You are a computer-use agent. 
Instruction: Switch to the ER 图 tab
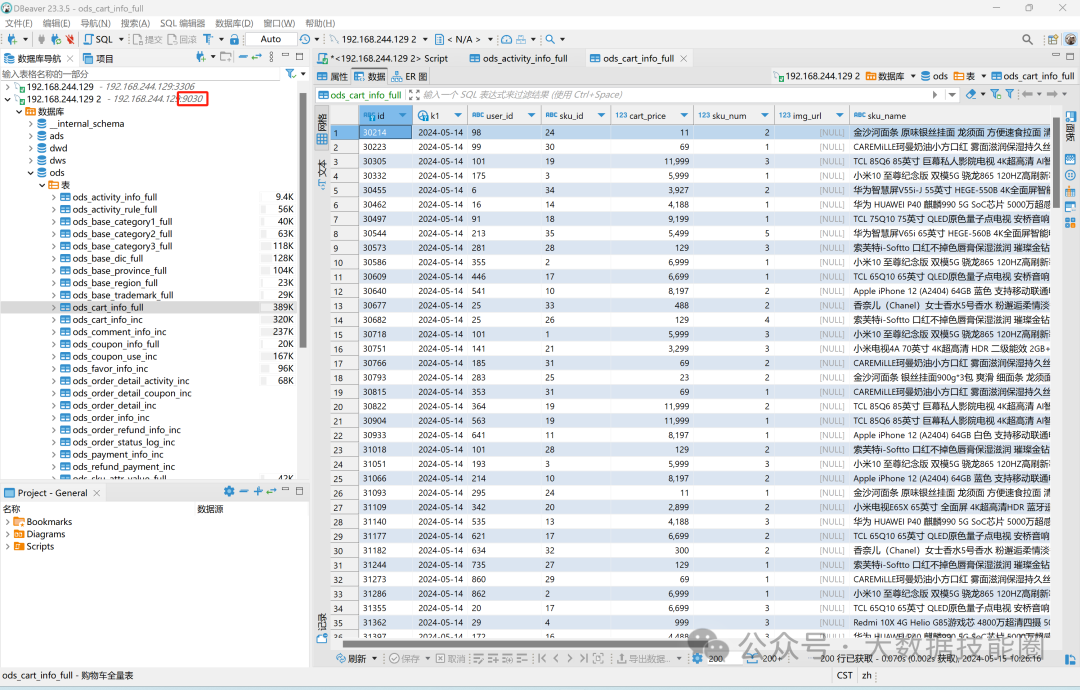[x=410, y=76]
